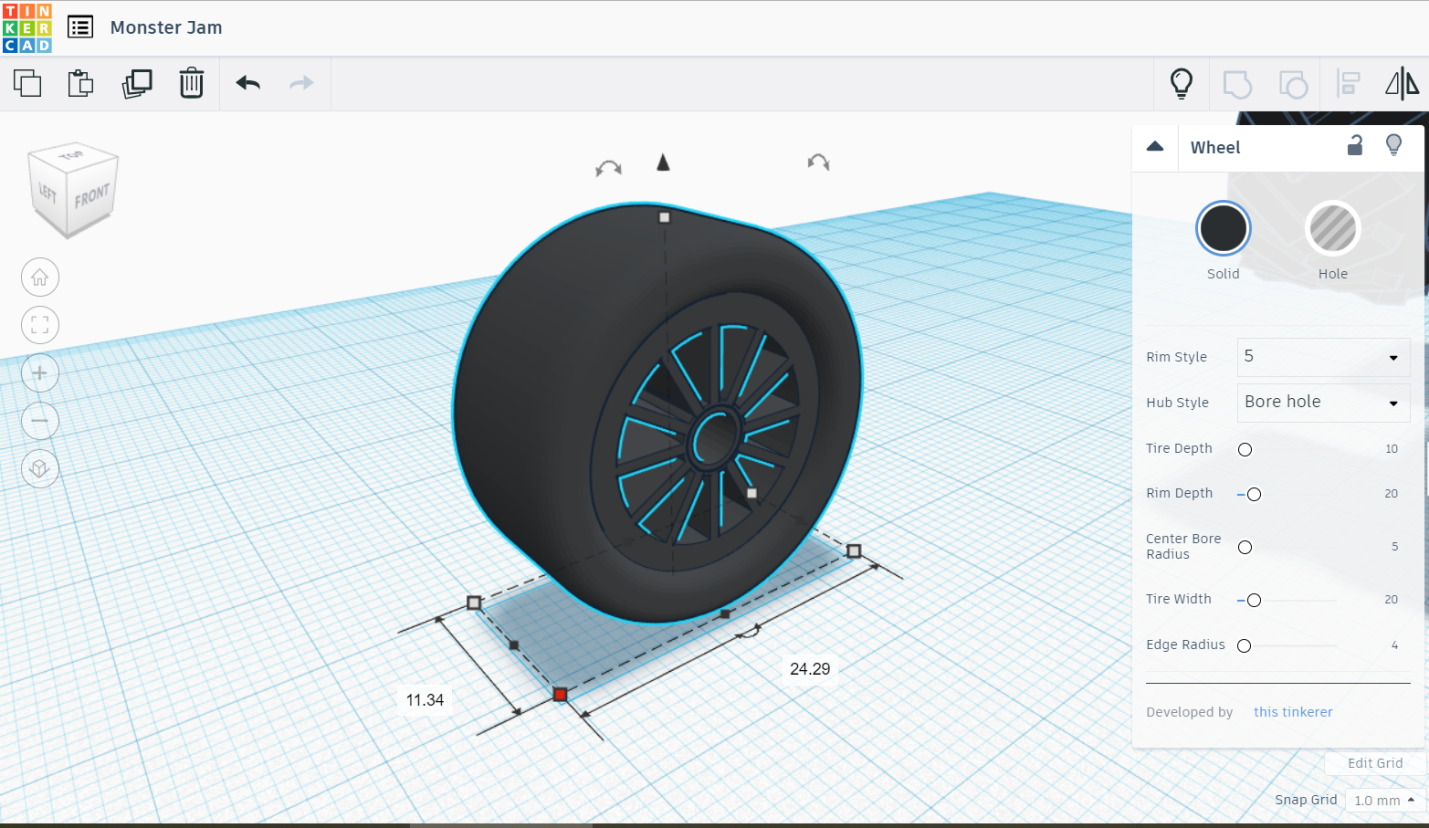Select the Hole shape option
Viewport: 1429px width, 828px height.
pyautogui.click(x=1333, y=229)
